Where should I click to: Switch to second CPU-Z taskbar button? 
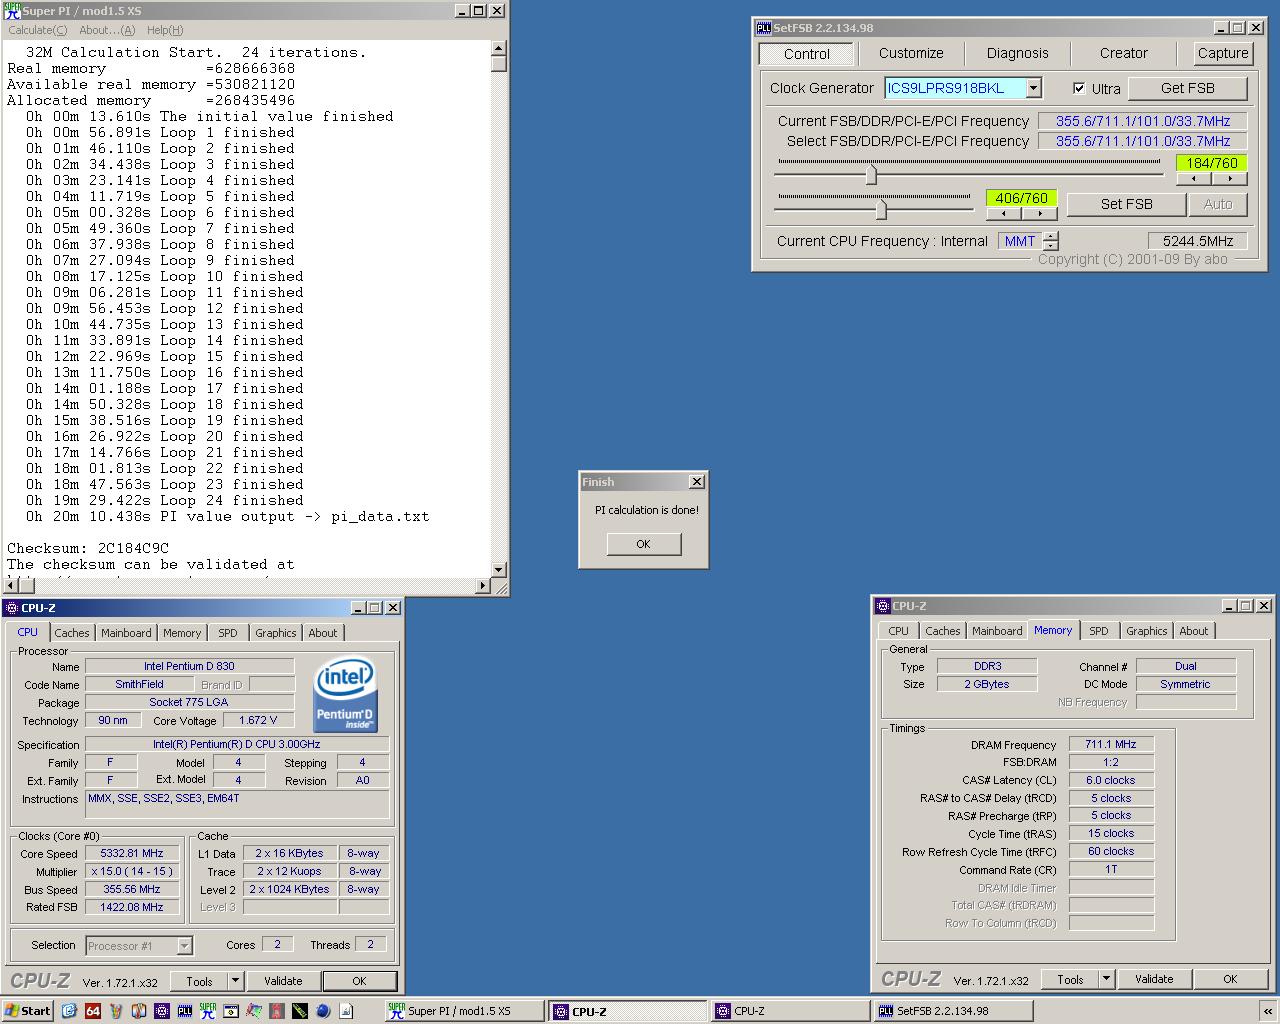(x=791, y=1011)
